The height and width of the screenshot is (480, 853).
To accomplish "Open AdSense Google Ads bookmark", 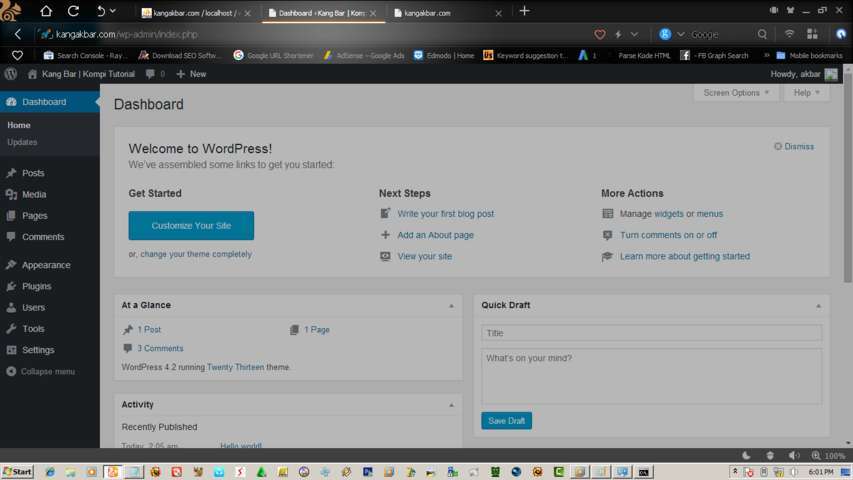I will point(364,56).
